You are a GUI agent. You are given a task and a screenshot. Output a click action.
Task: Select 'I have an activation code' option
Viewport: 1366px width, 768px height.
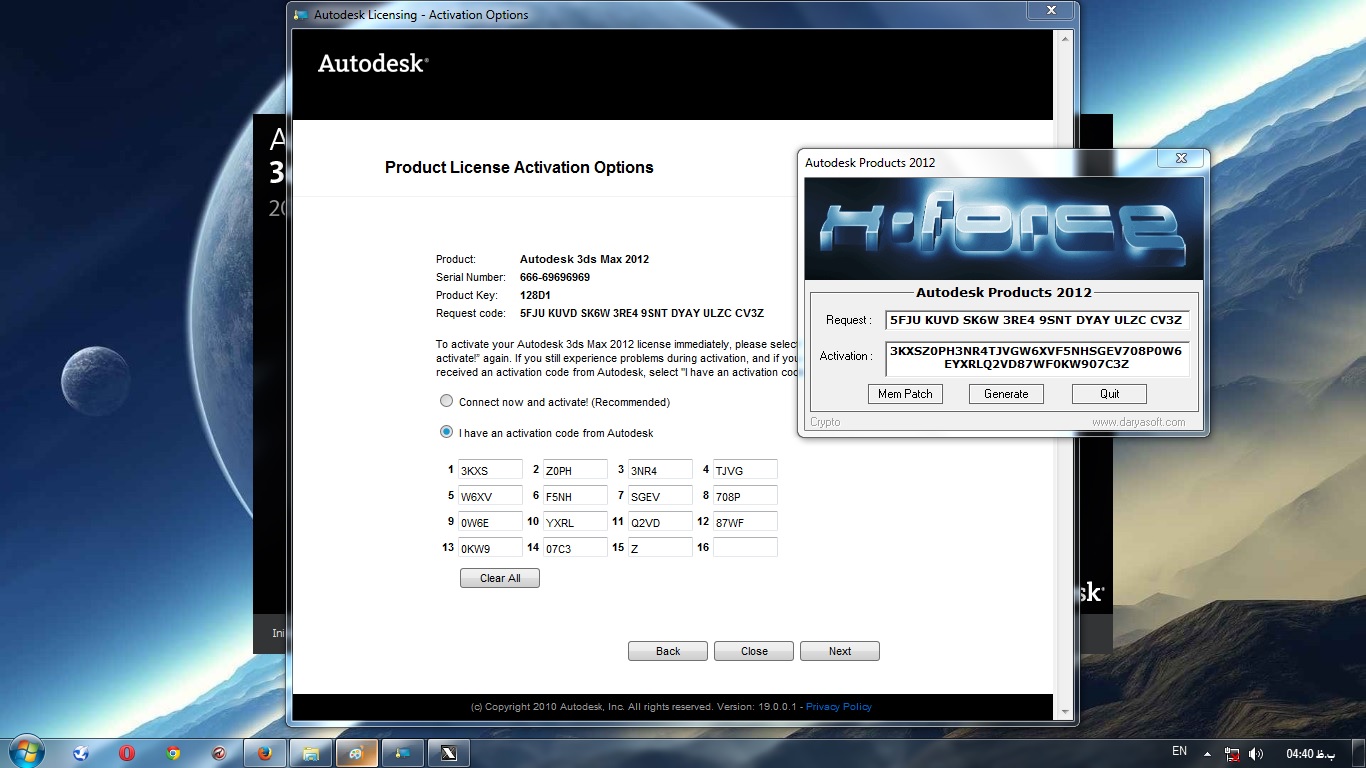pyautogui.click(x=447, y=432)
